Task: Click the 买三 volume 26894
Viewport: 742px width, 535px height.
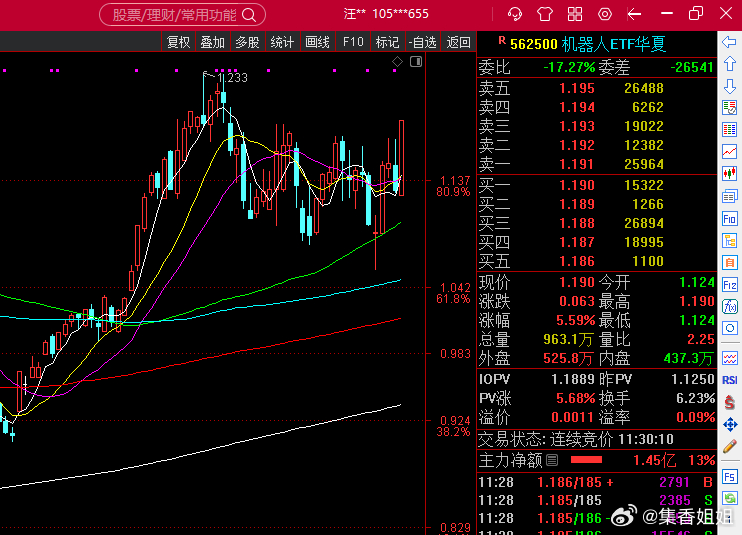Action: 644,223
